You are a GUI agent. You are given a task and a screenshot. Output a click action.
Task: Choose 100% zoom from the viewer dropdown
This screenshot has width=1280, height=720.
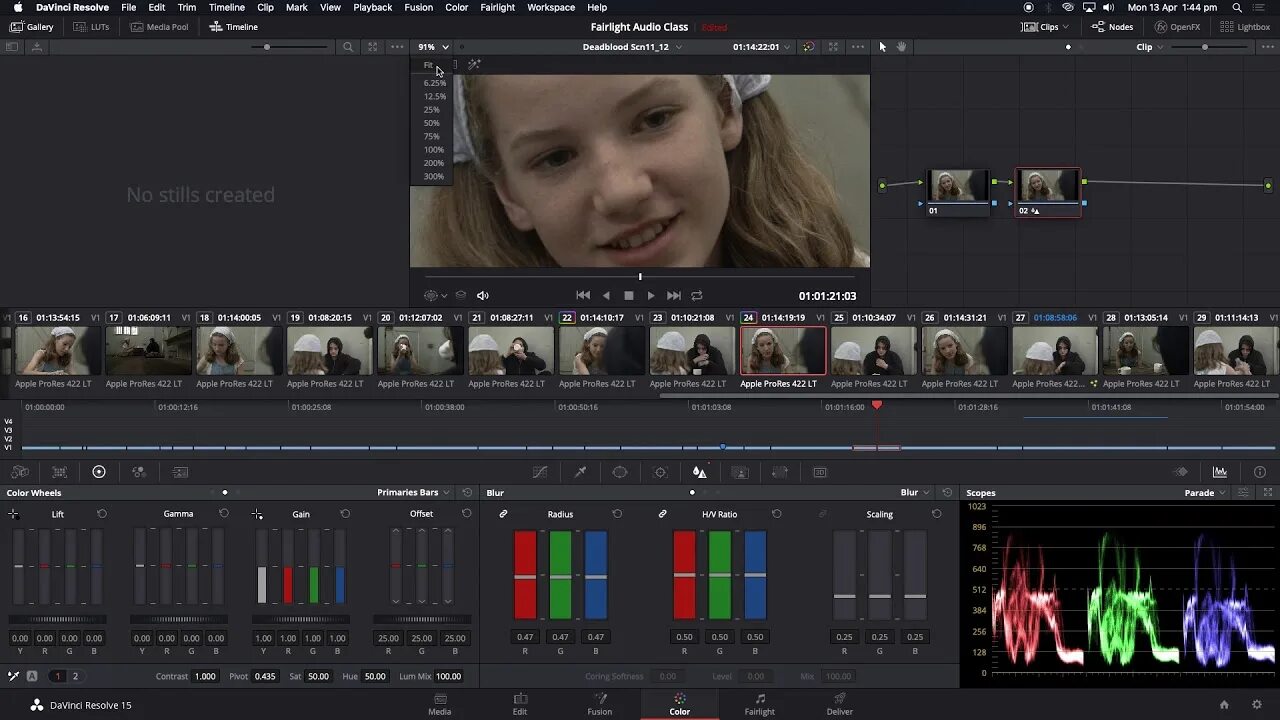[x=433, y=149]
